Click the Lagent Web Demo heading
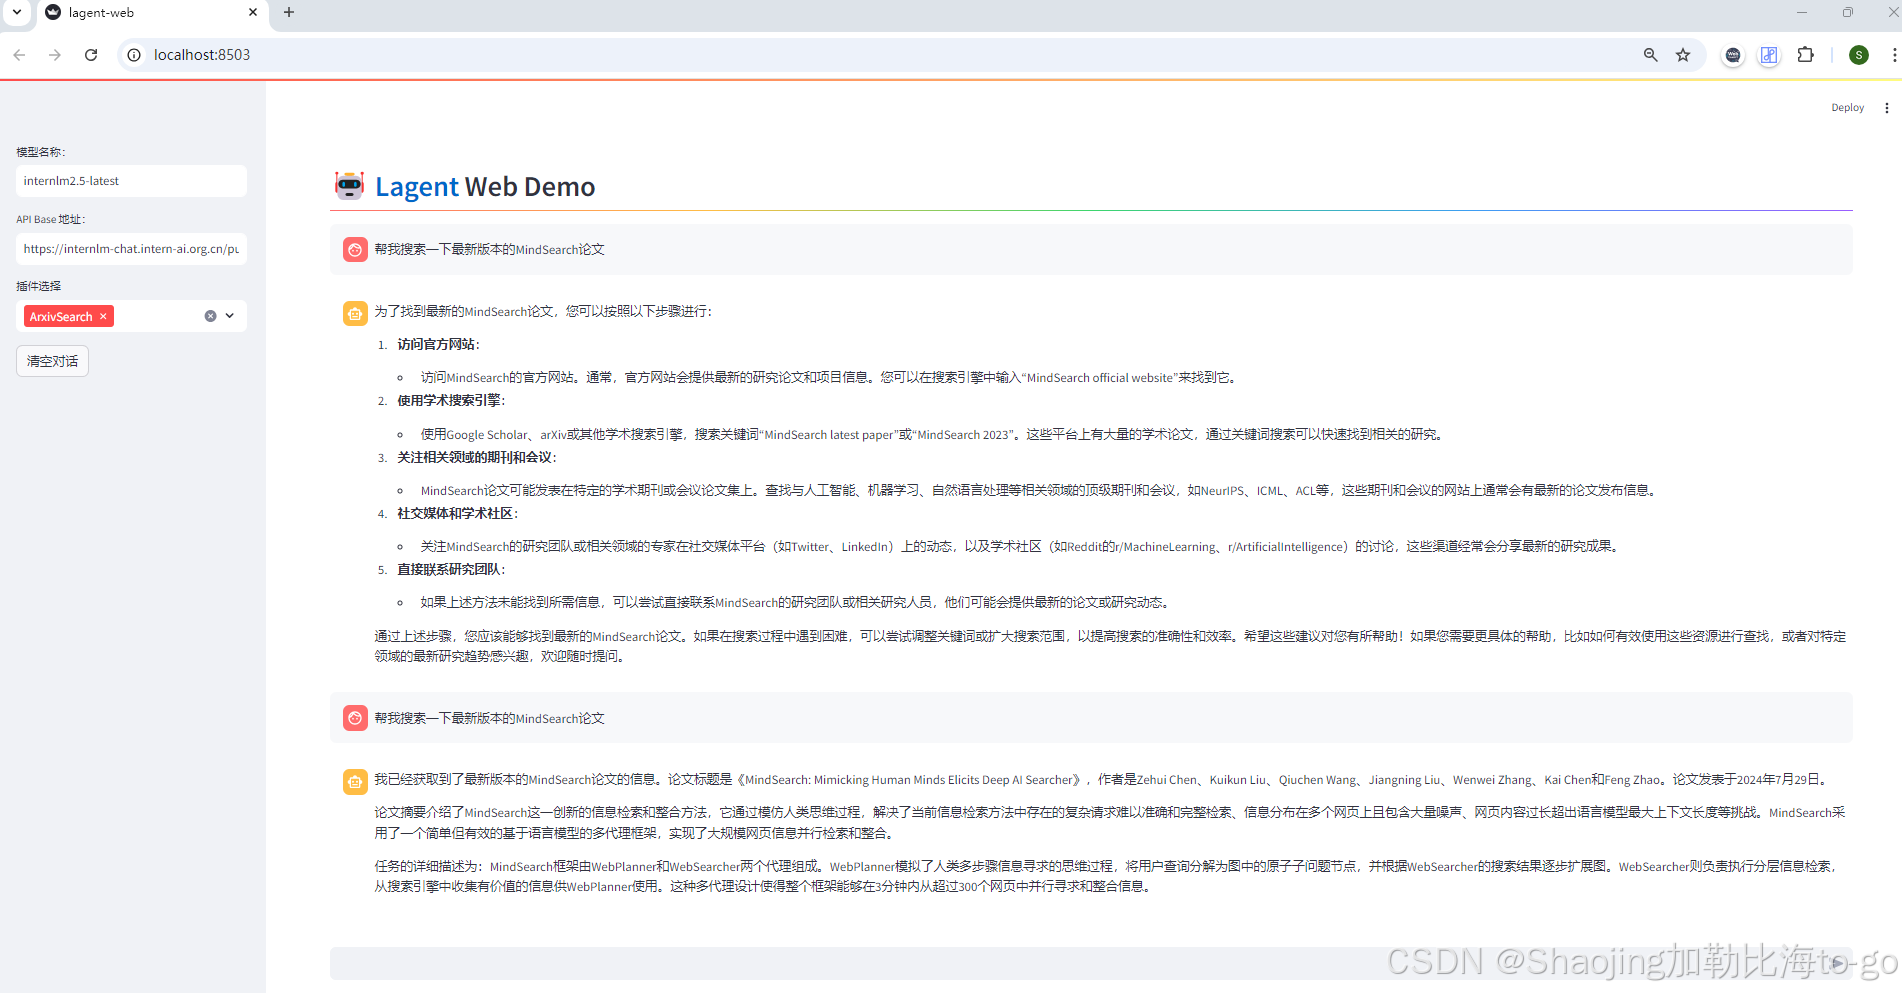1902x993 pixels. click(485, 187)
